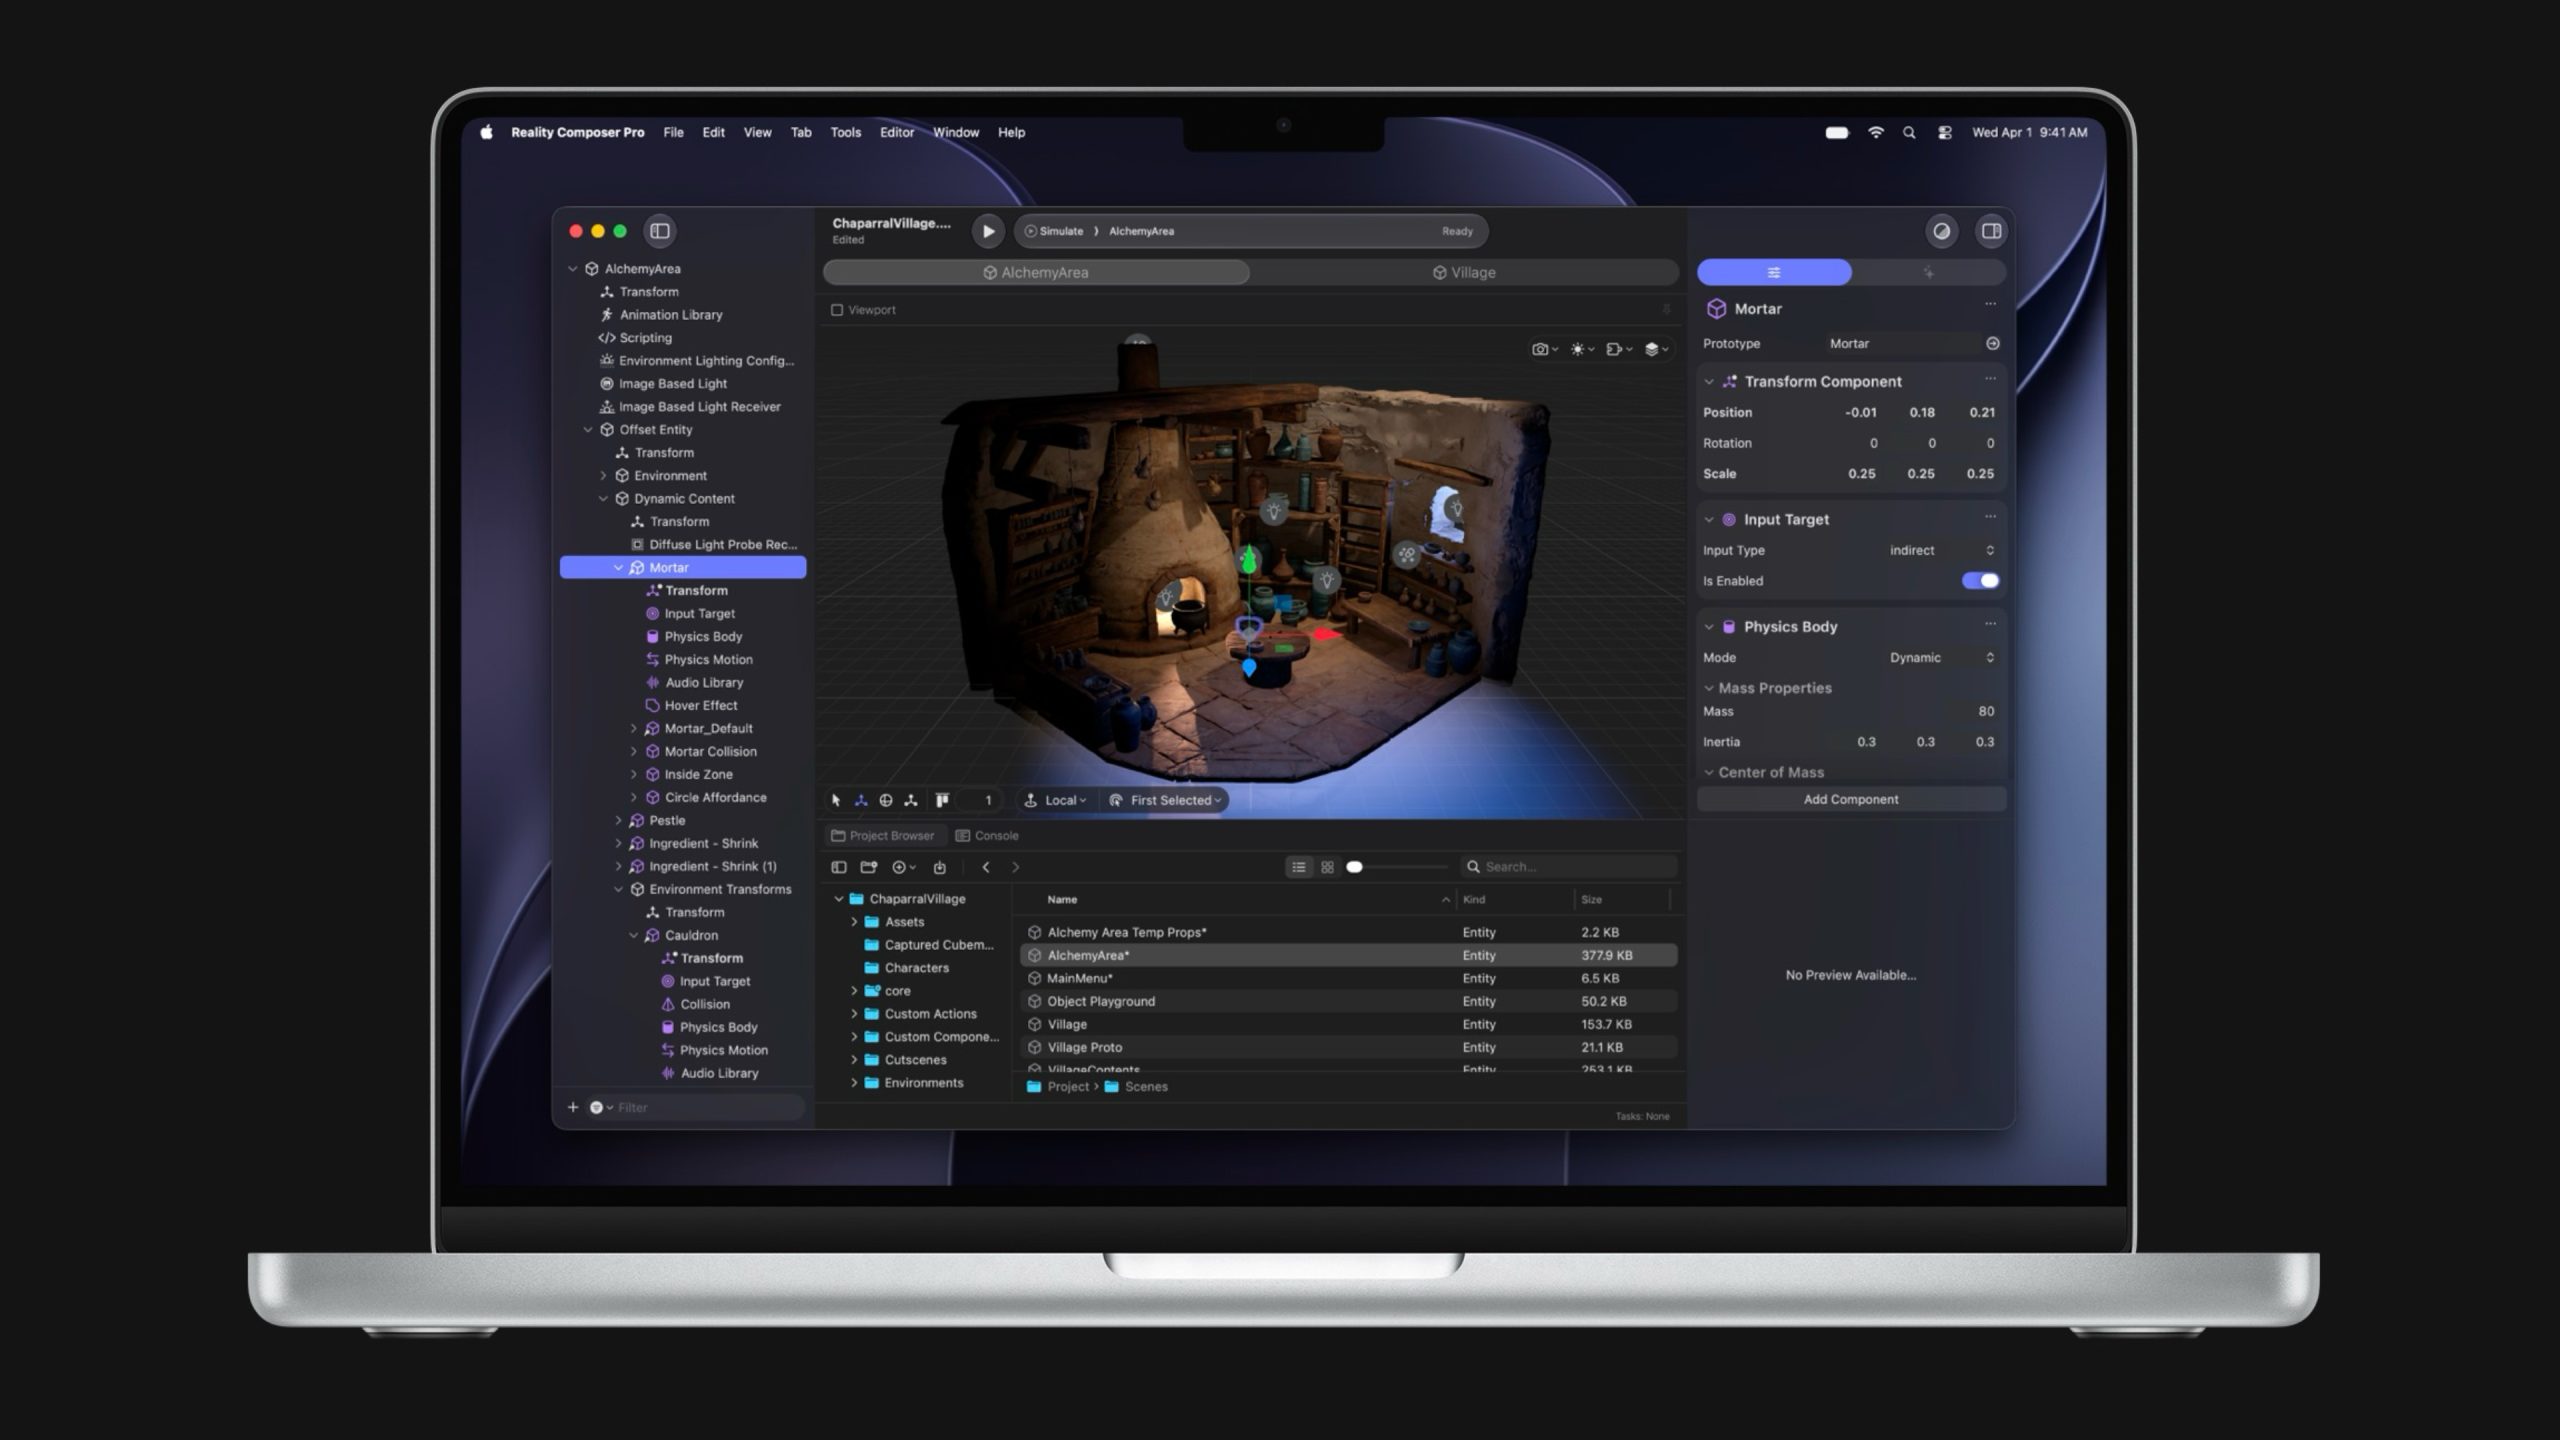Select the arrow selection tool
This screenshot has width=2560, height=1440.
[836, 800]
